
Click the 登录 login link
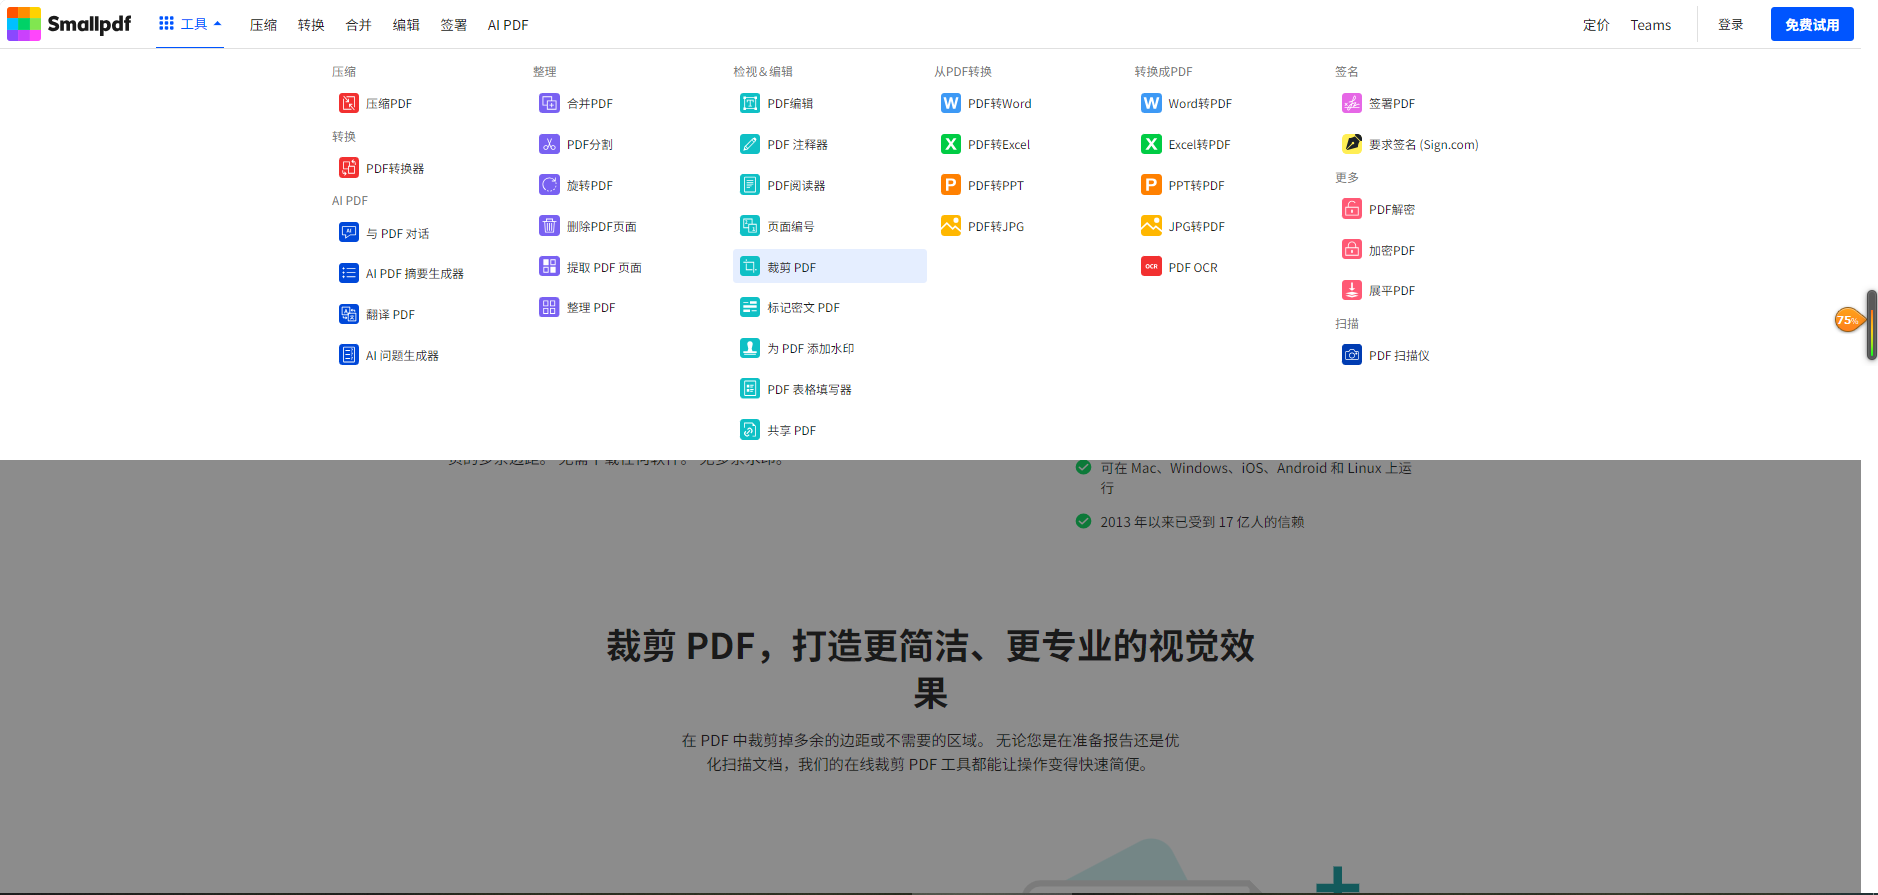1730,25
